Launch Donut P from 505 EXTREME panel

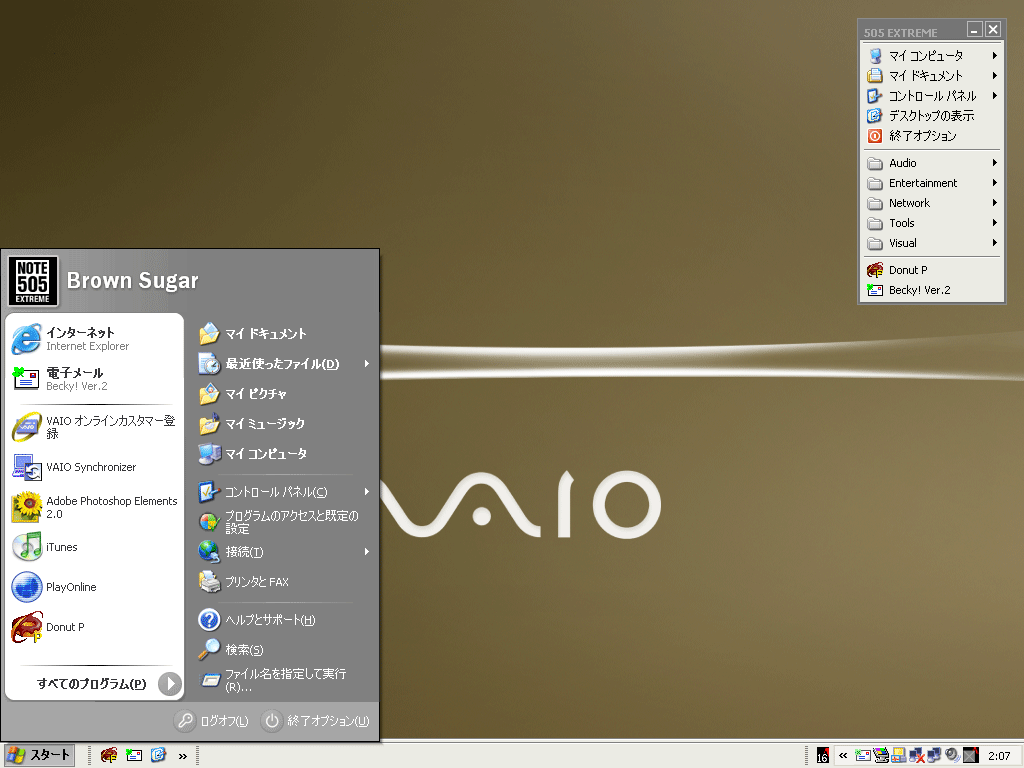(933, 270)
